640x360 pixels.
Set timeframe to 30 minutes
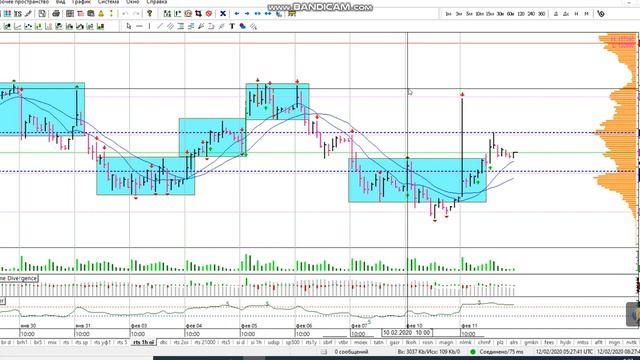(x=500, y=13)
